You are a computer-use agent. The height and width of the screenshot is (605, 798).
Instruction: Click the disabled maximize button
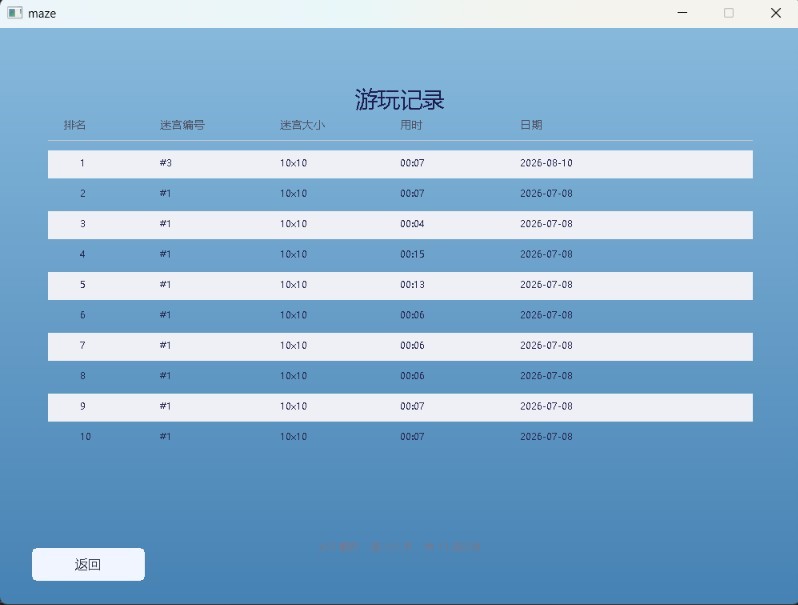[x=729, y=13]
